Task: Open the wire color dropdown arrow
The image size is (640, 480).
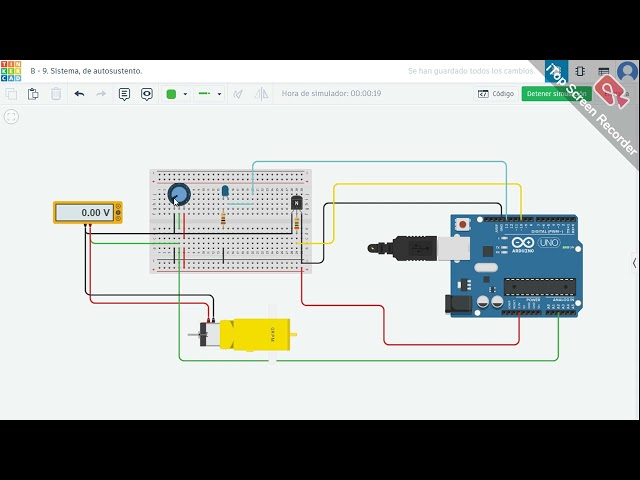Action: (185, 94)
